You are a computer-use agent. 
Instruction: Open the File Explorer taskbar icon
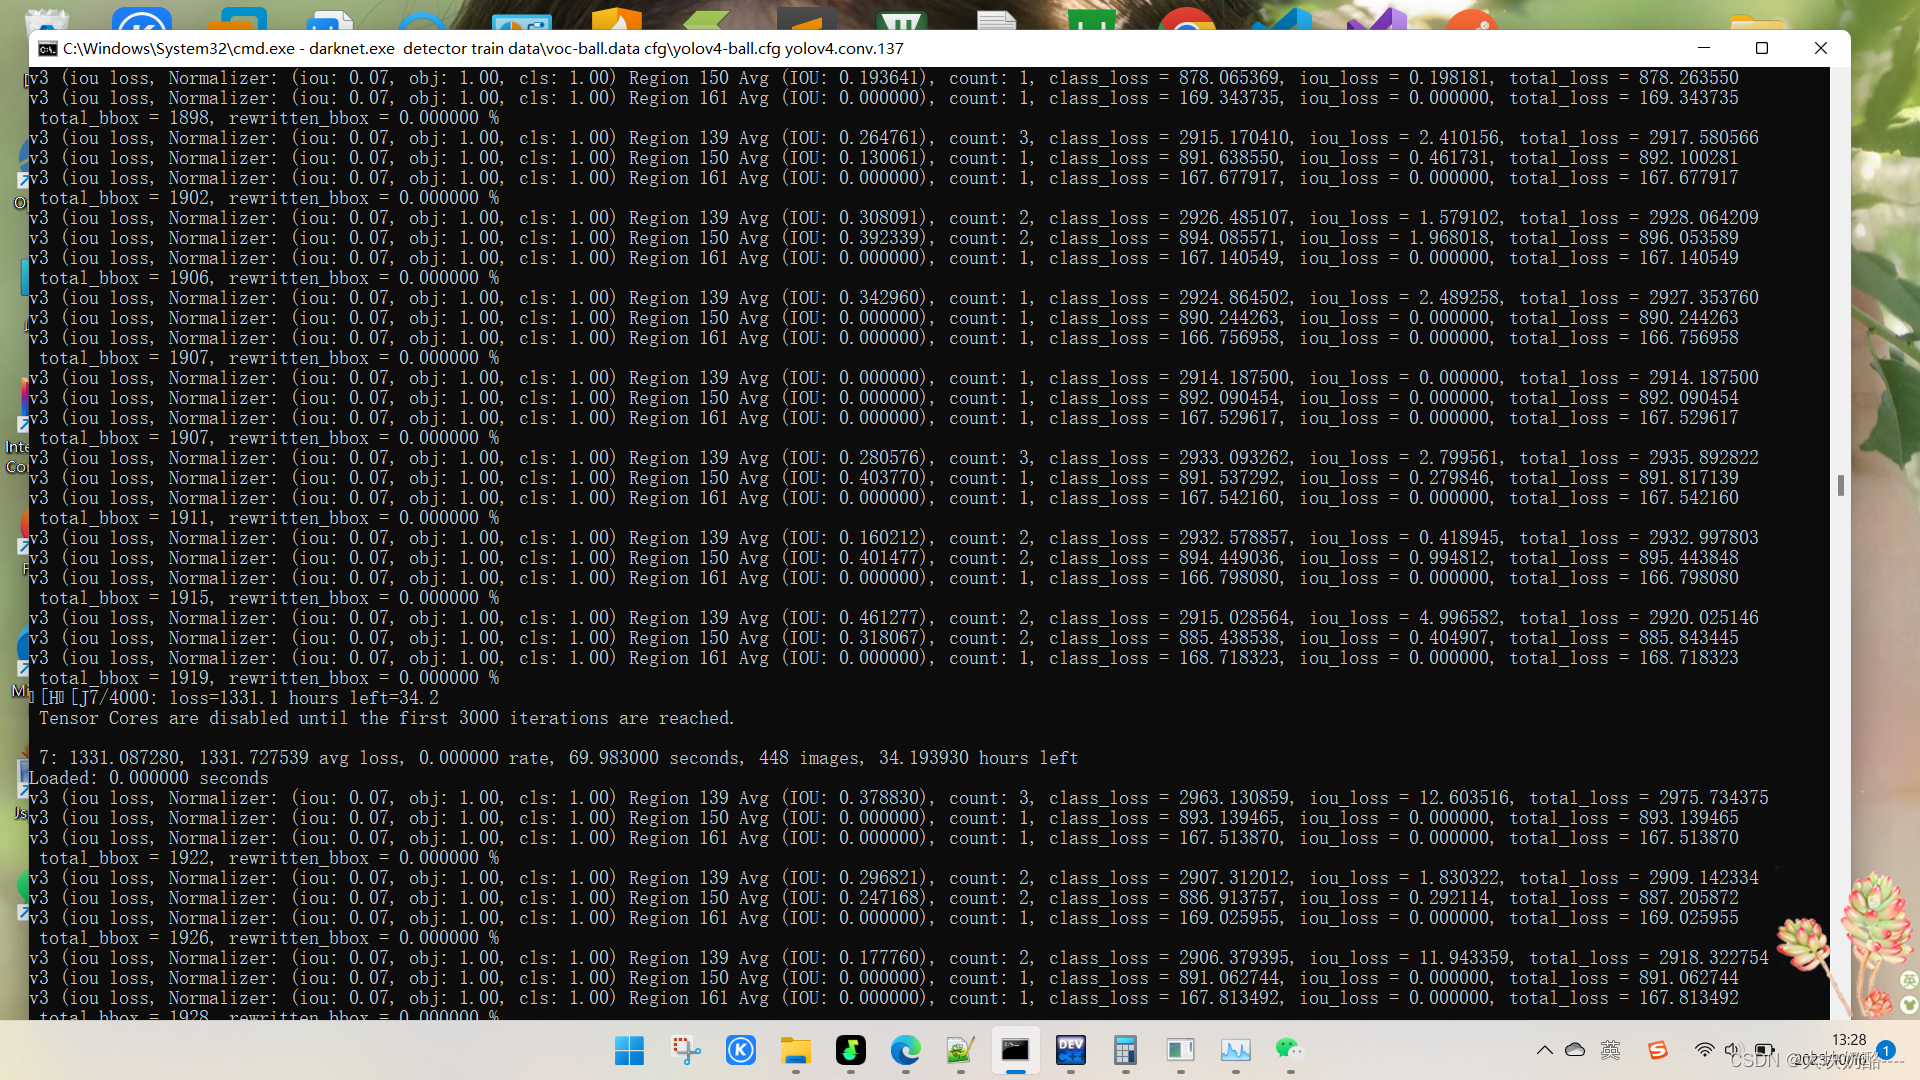pos(796,1050)
